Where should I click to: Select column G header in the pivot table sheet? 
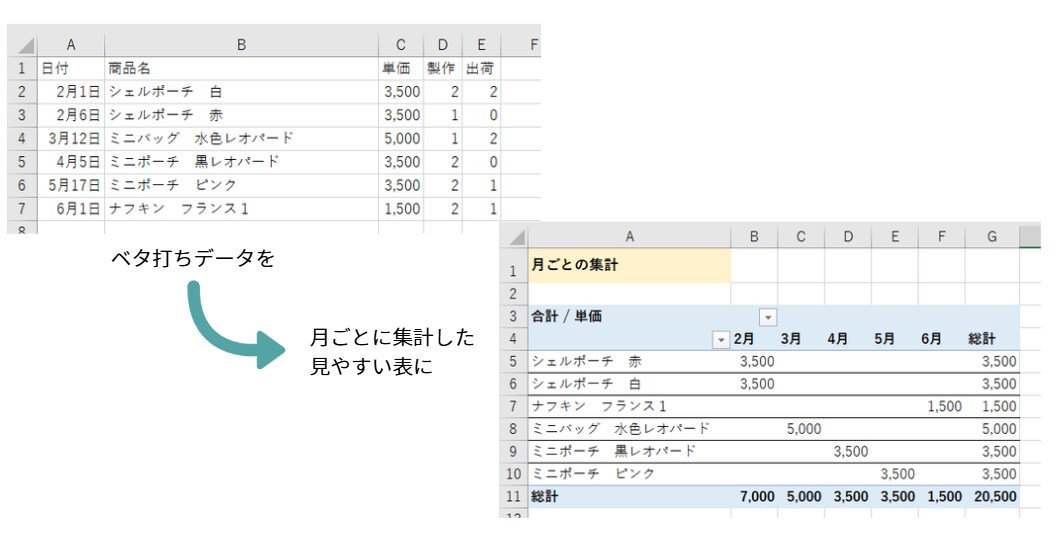coord(992,237)
